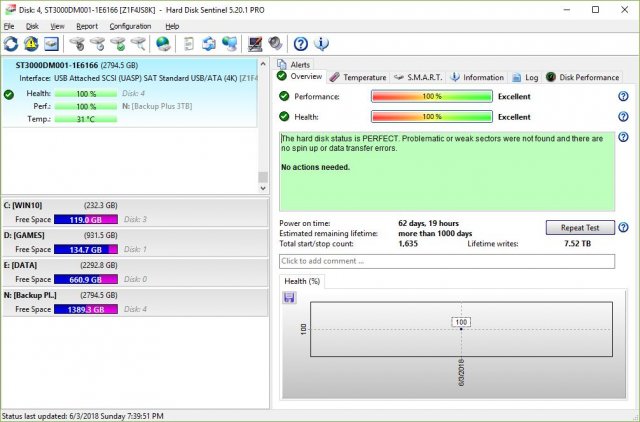This screenshot has width=640, height=422.
Task: Open the Disk menu
Action: (x=32, y=26)
